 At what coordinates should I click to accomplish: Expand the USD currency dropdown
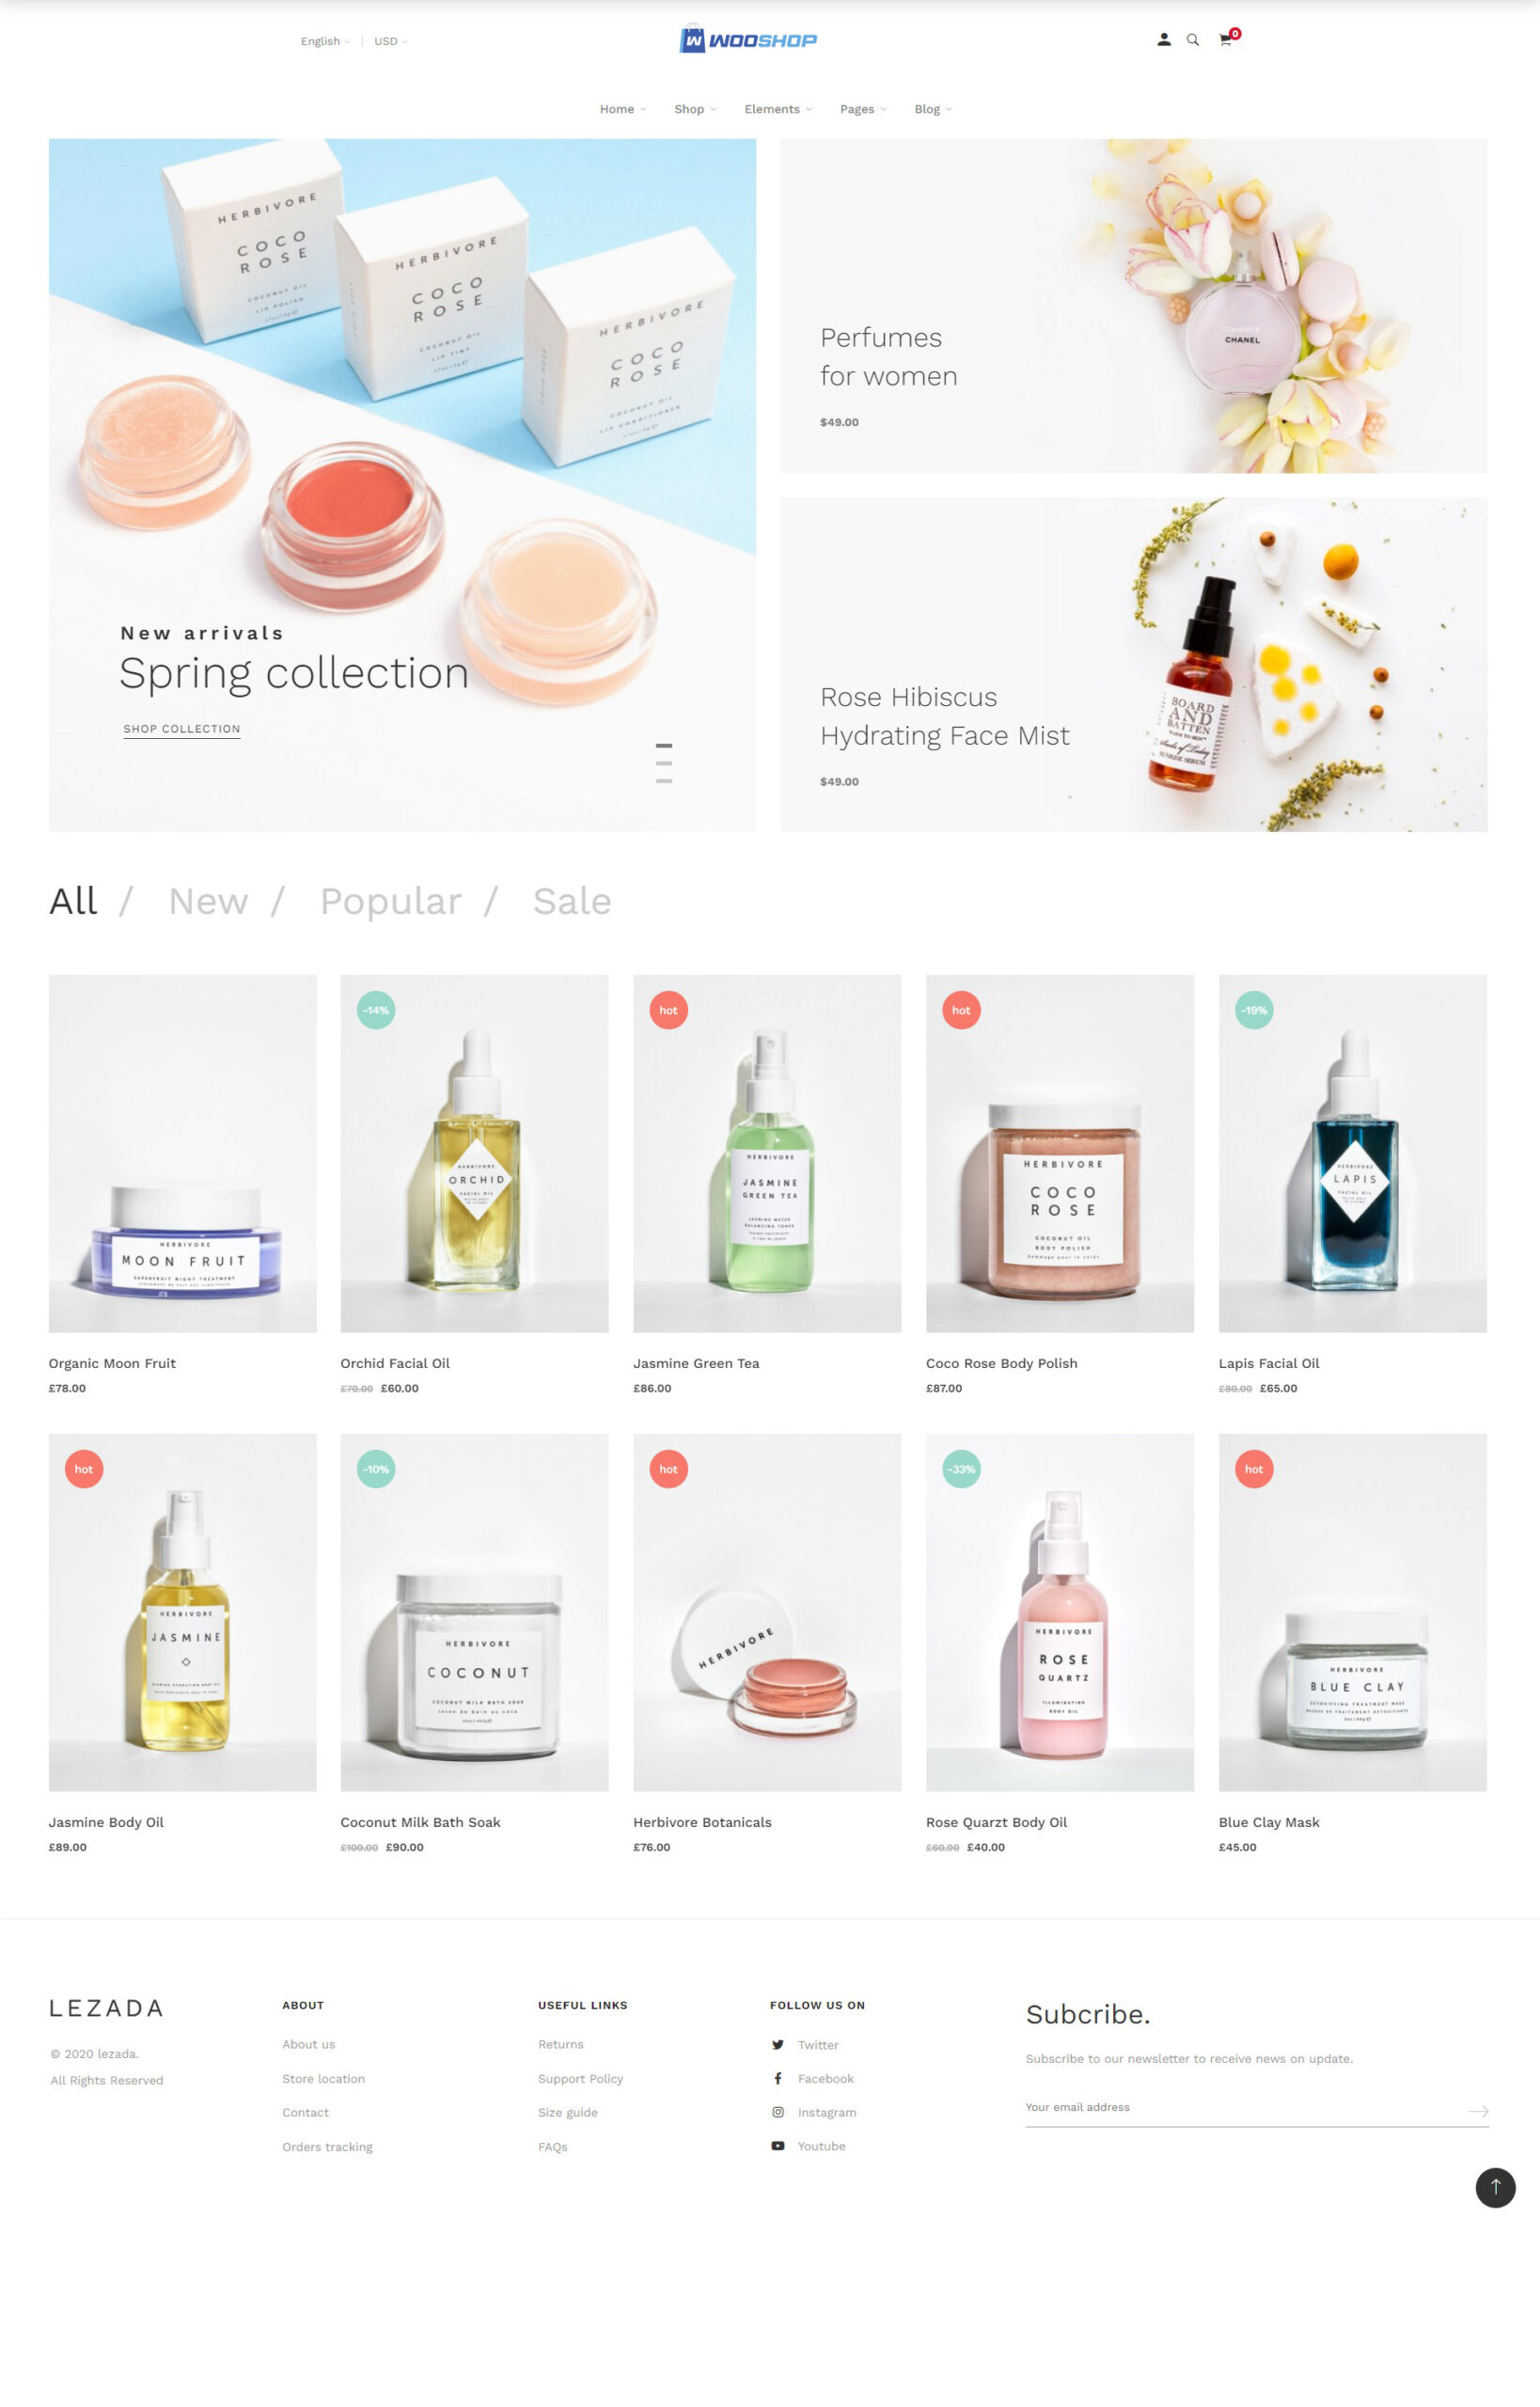pos(391,41)
